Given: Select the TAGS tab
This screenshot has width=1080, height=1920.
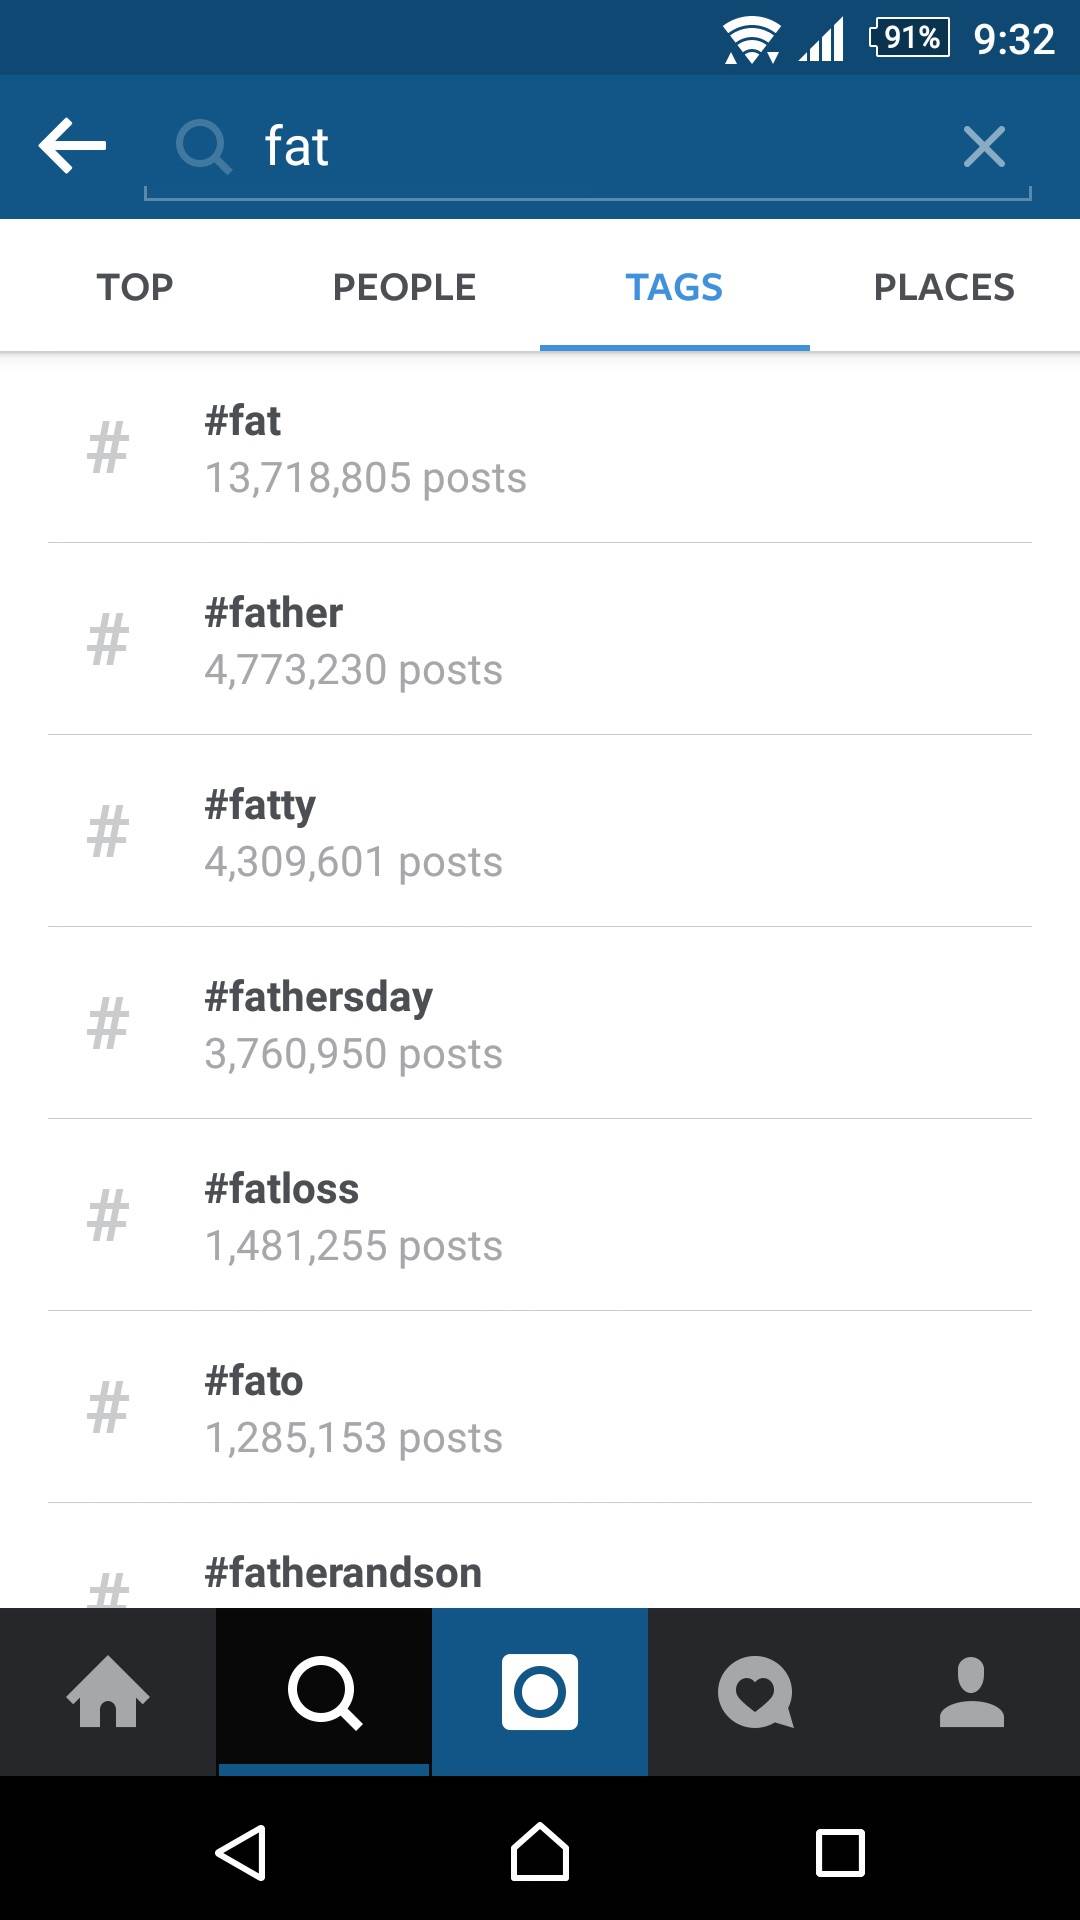Looking at the screenshot, I should click(674, 287).
